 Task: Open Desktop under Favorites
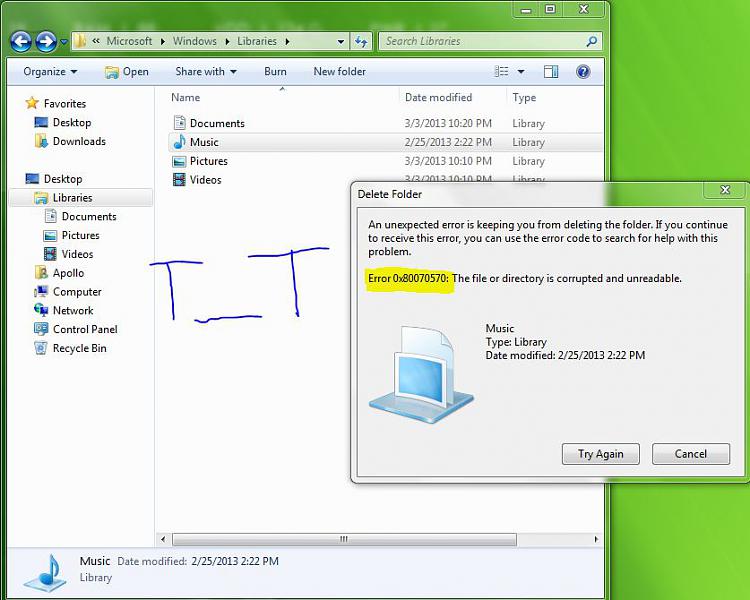click(72, 122)
